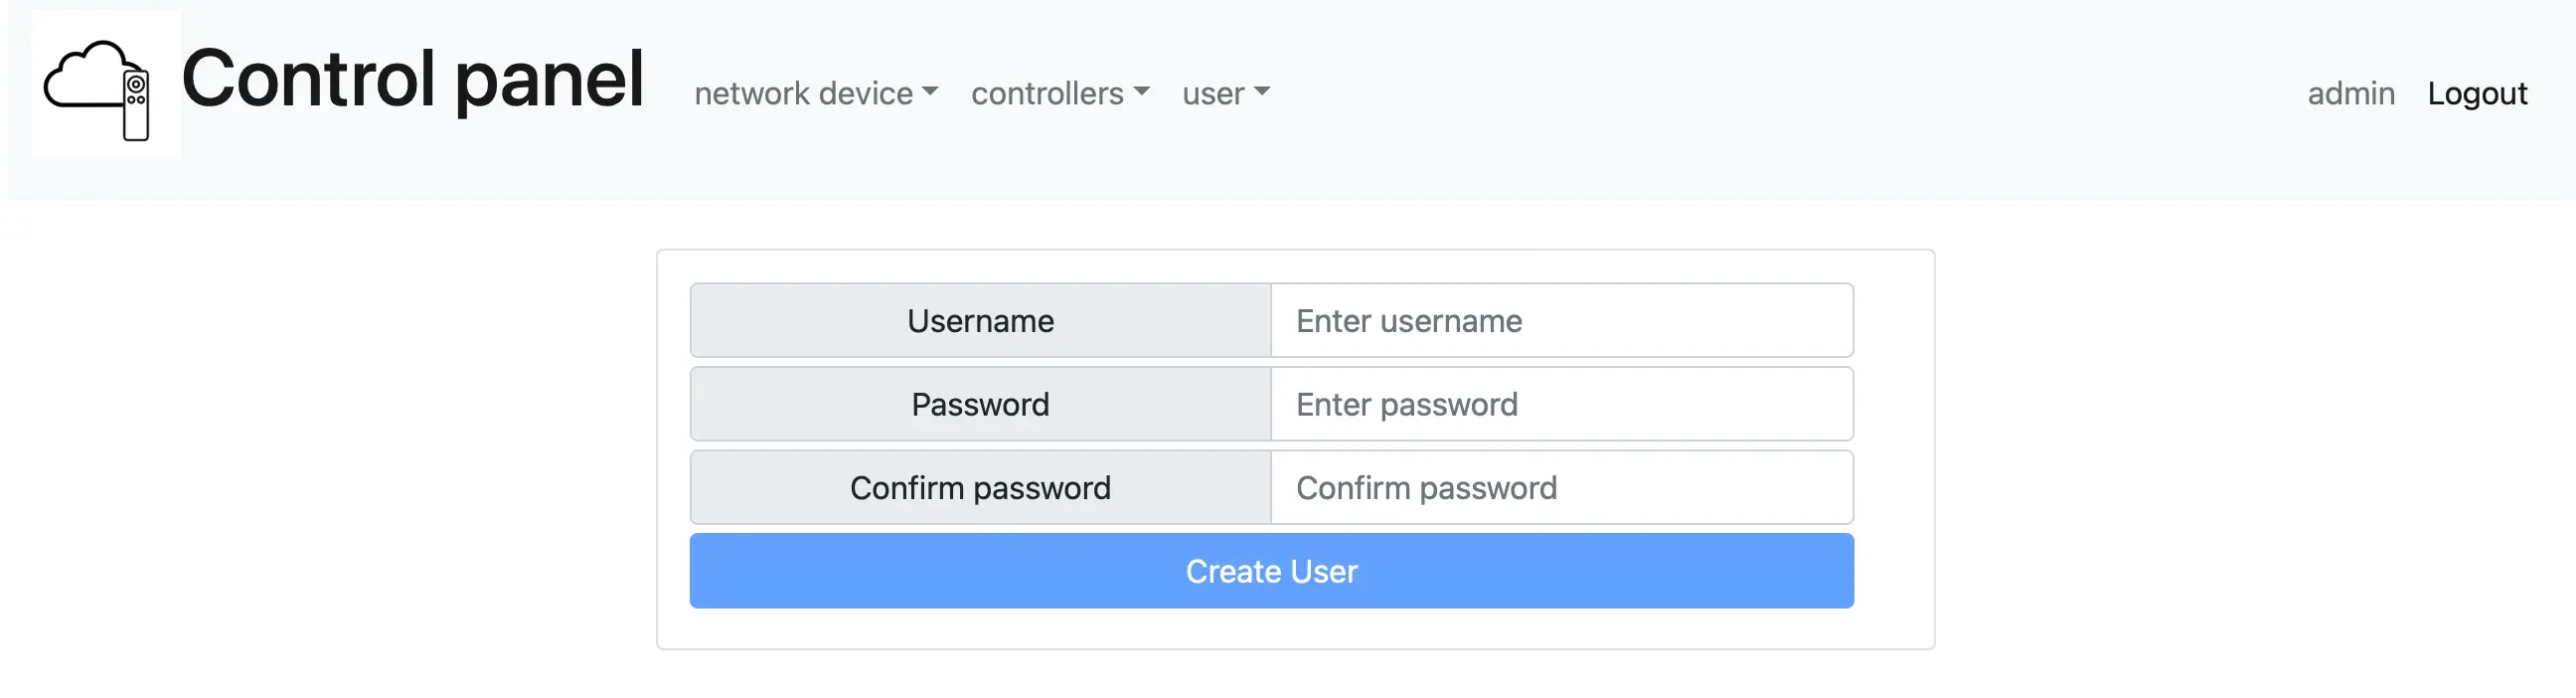Click the Confirm password label box
The width and height of the screenshot is (2576, 698).
pos(980,488)
